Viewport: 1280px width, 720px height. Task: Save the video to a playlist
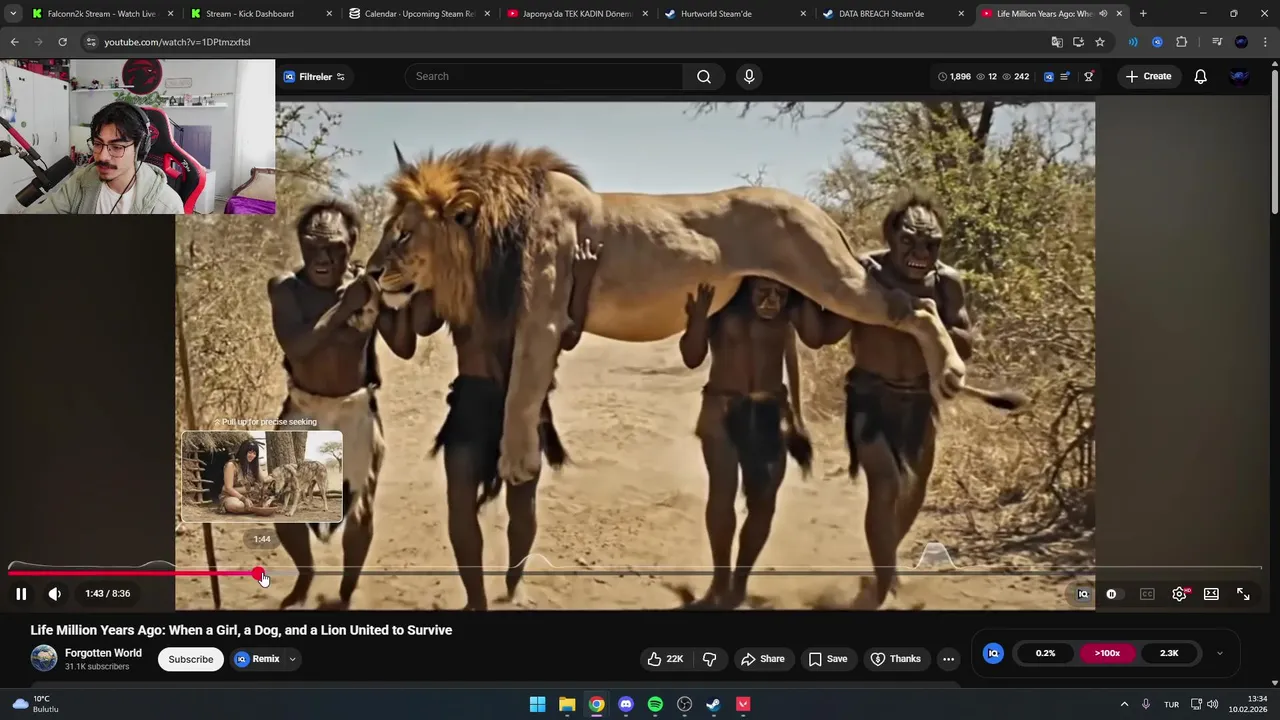(827, 659)
